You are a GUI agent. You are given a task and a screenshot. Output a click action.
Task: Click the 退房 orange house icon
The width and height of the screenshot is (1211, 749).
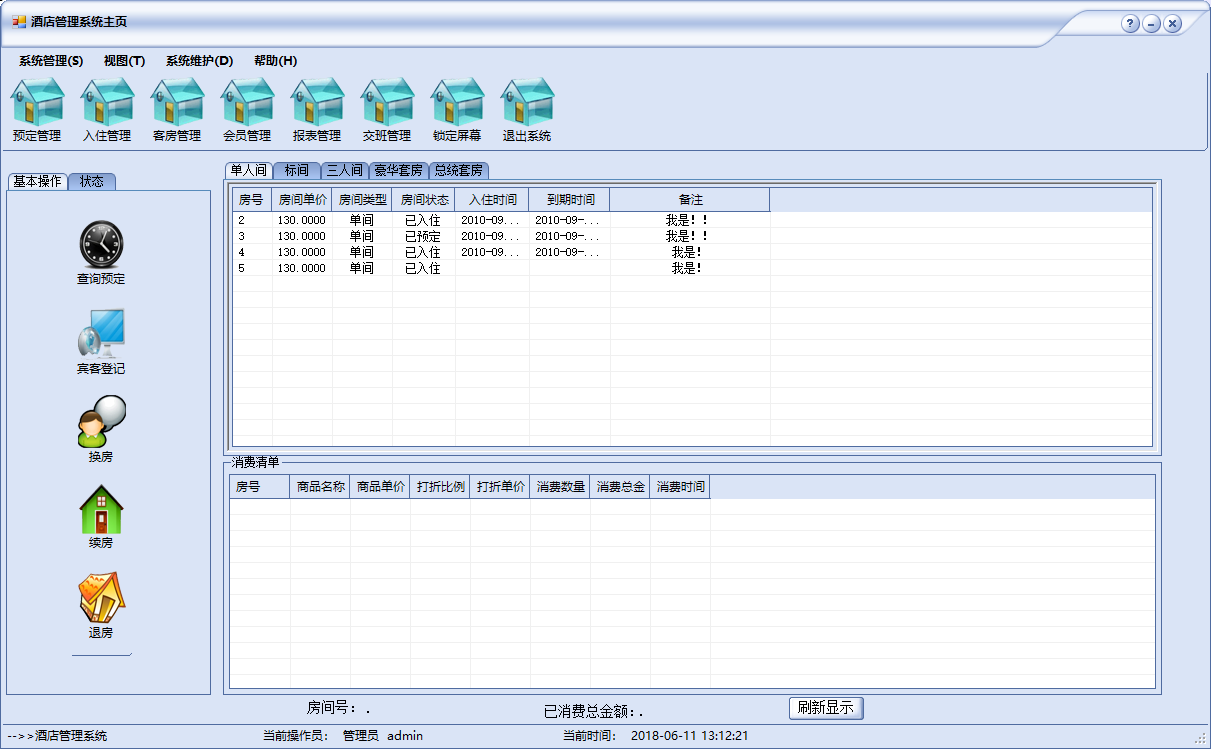[x=101, y=598]
